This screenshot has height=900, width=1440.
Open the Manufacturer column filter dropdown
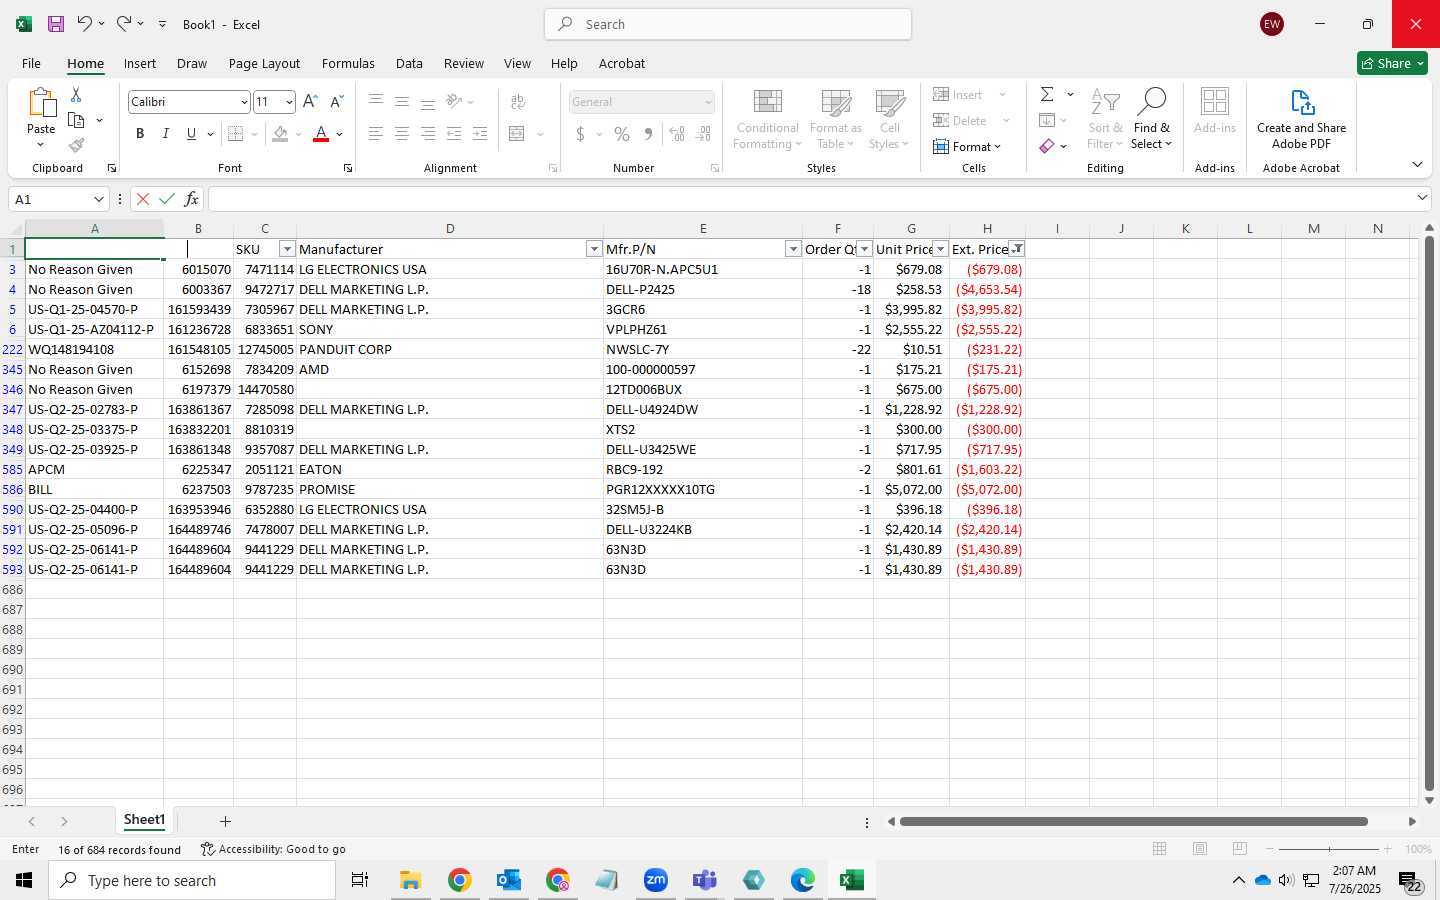[594, 249]
